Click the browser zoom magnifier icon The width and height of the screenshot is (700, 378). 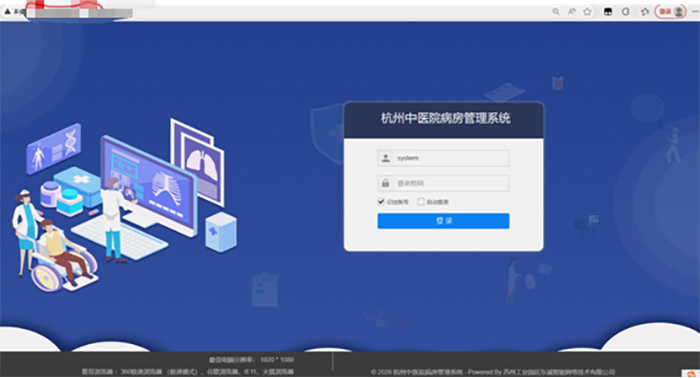pos(556,11)
